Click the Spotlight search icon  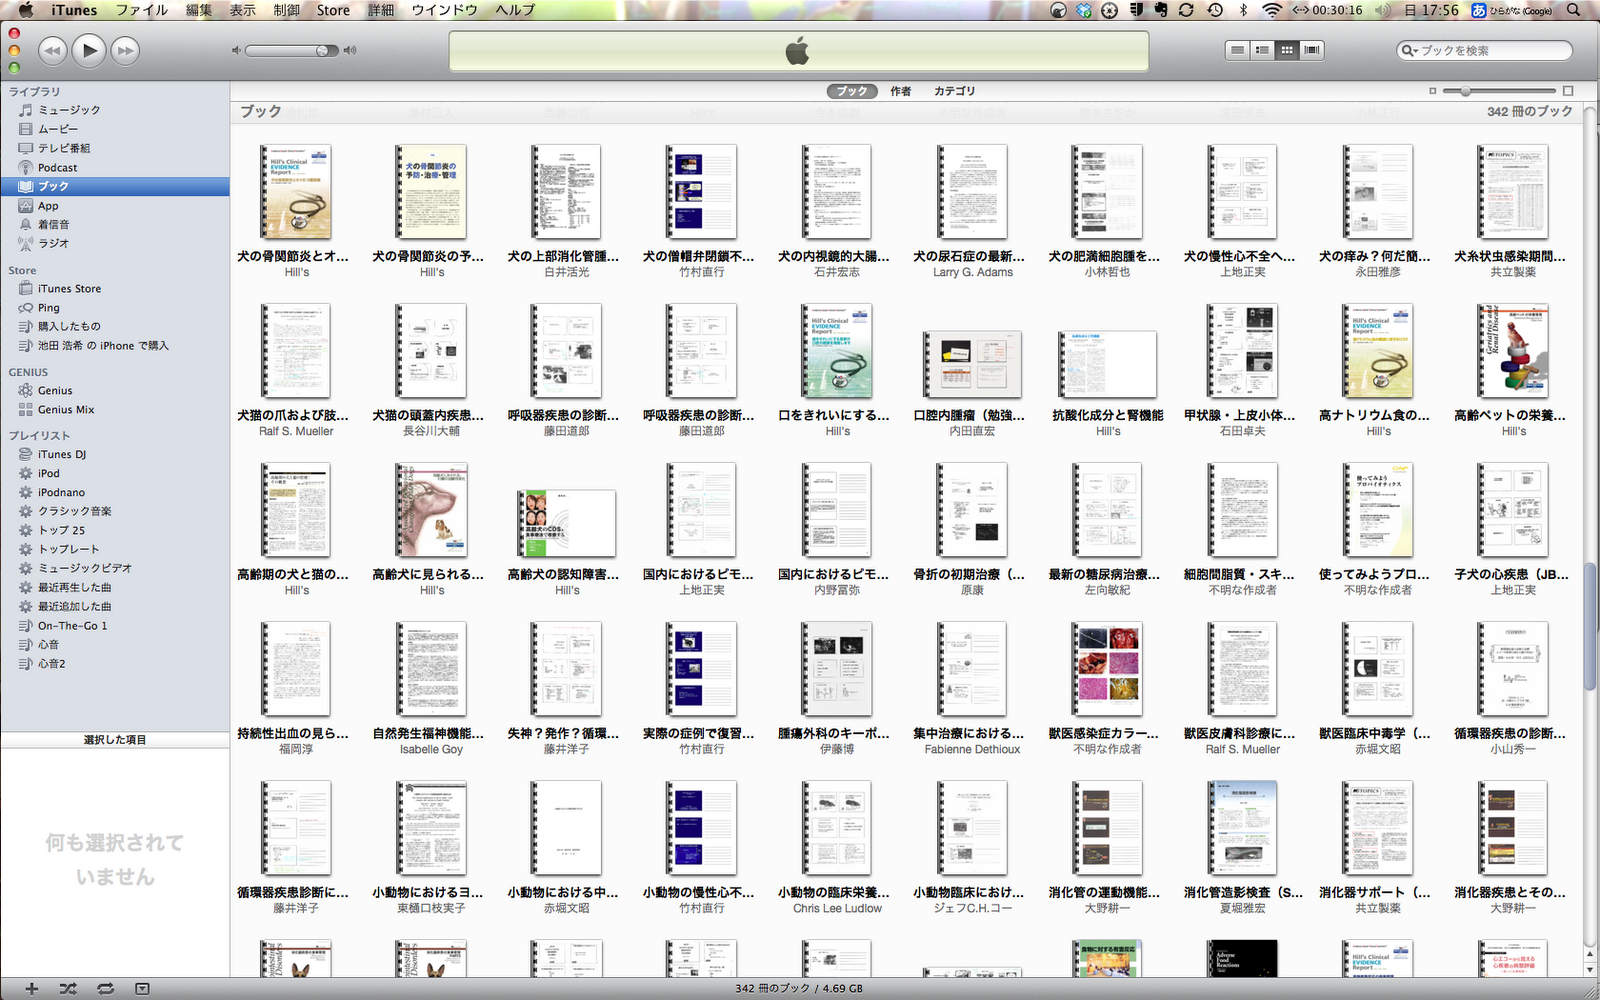coord(1574,10)
